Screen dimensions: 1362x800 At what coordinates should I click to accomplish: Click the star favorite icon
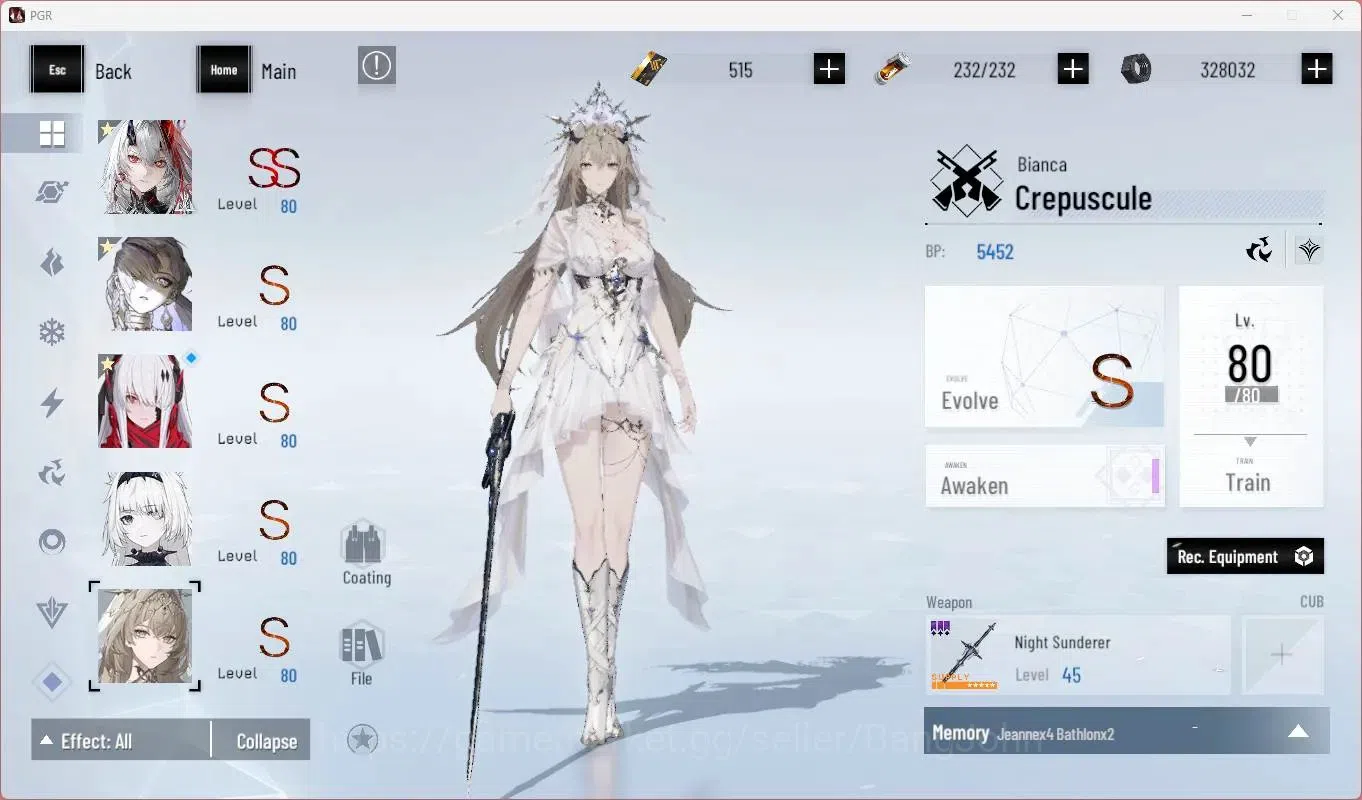362,740
